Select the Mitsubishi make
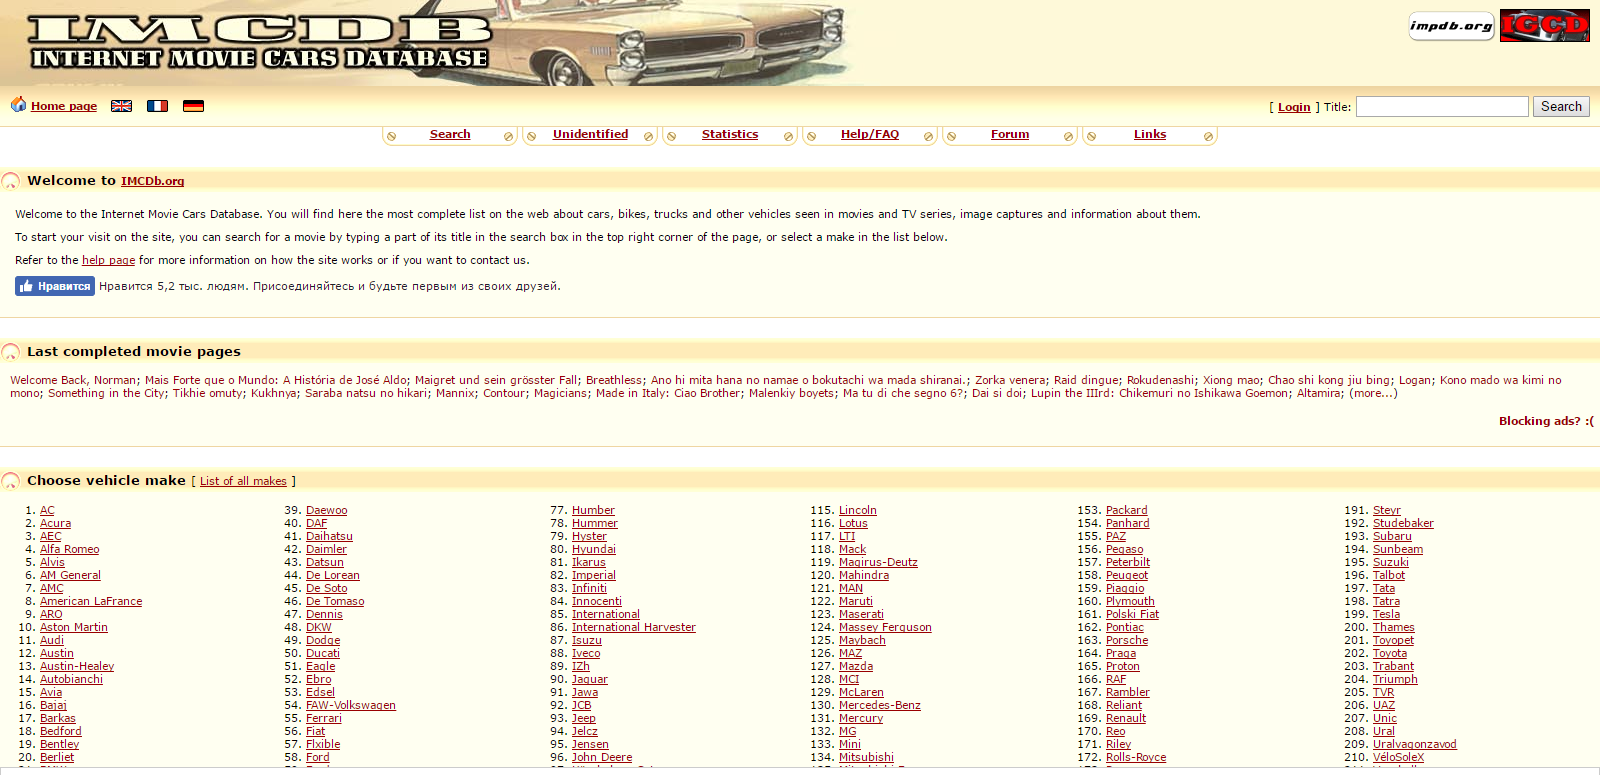Screen dimensions: 1600x775 (866, 757)
